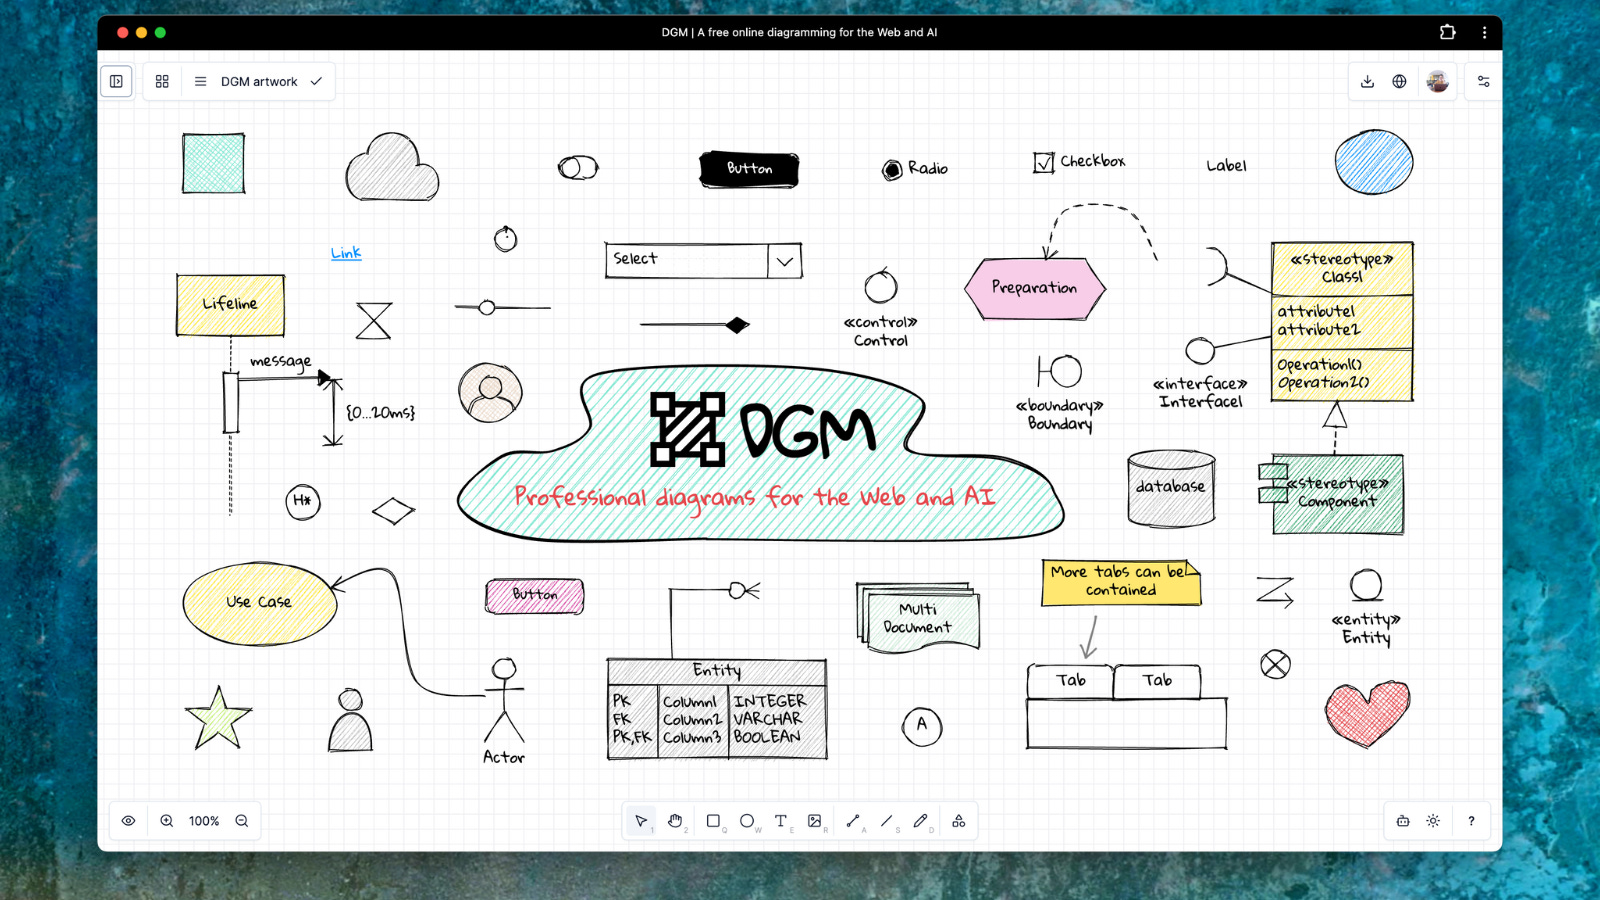Select the Rectangle tool
Viewport: 1600px width, 900px height.
pyautogui.click(x=712, y=820)
